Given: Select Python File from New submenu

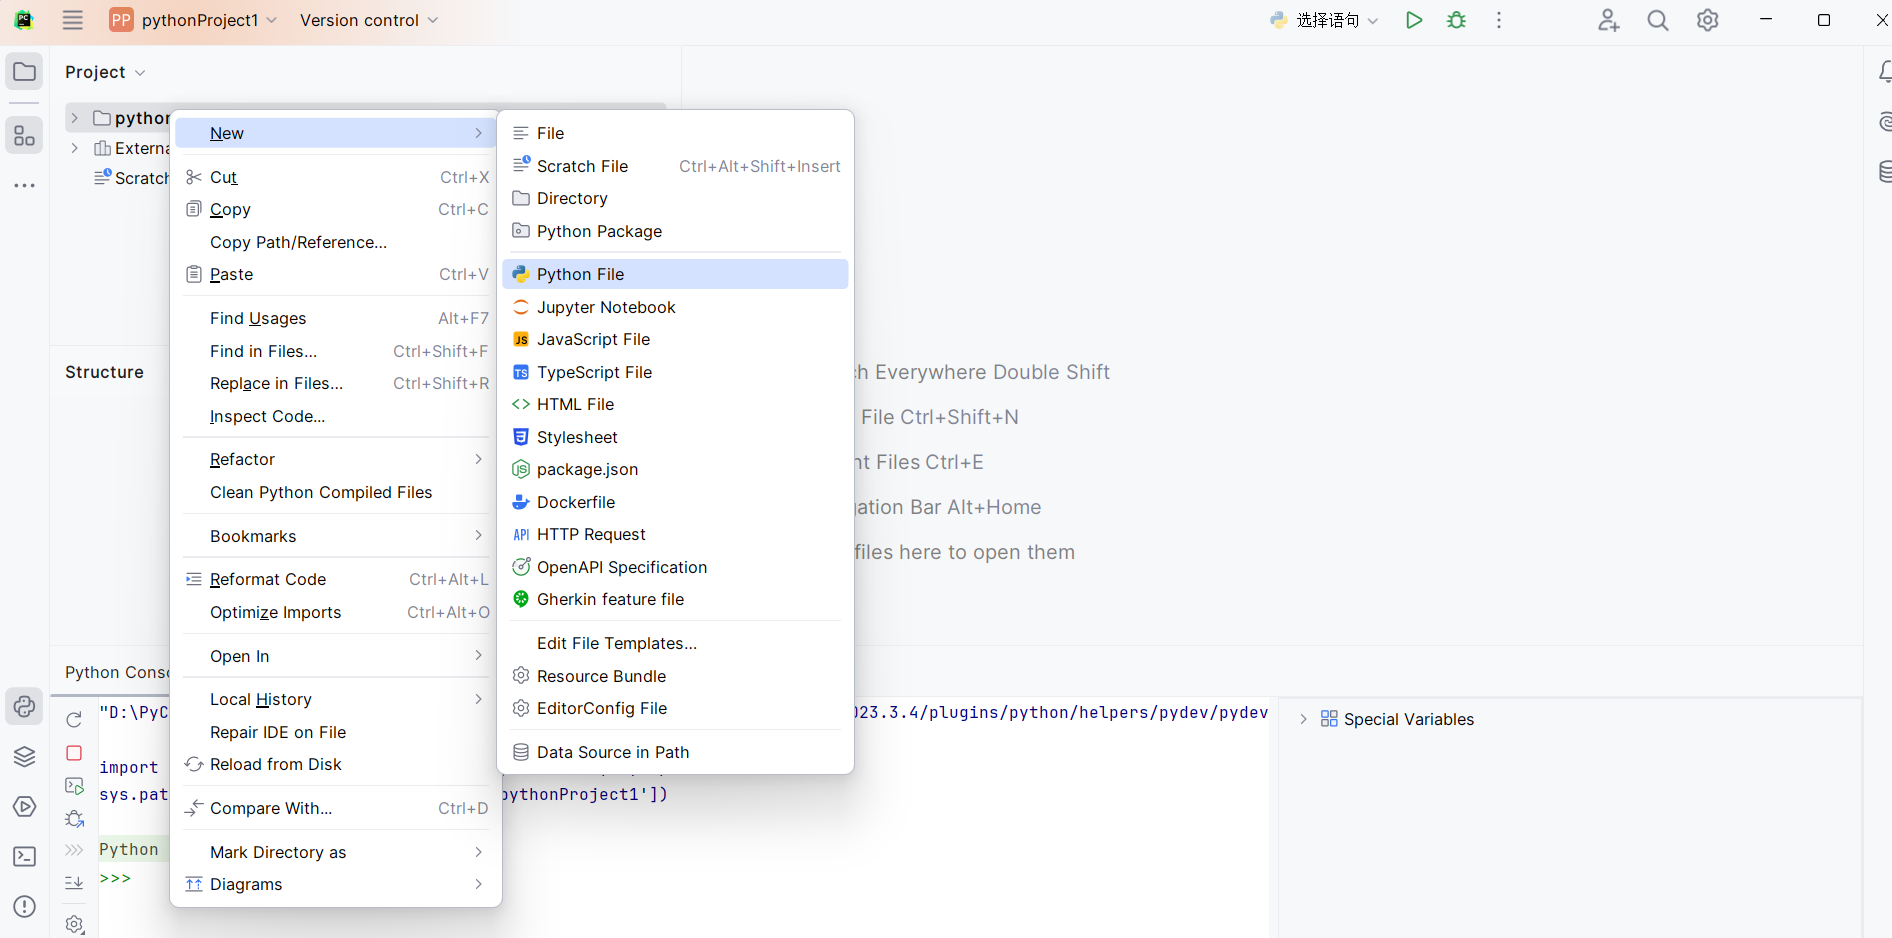Looking at the screenshot, I should click(x=580, y=274).
